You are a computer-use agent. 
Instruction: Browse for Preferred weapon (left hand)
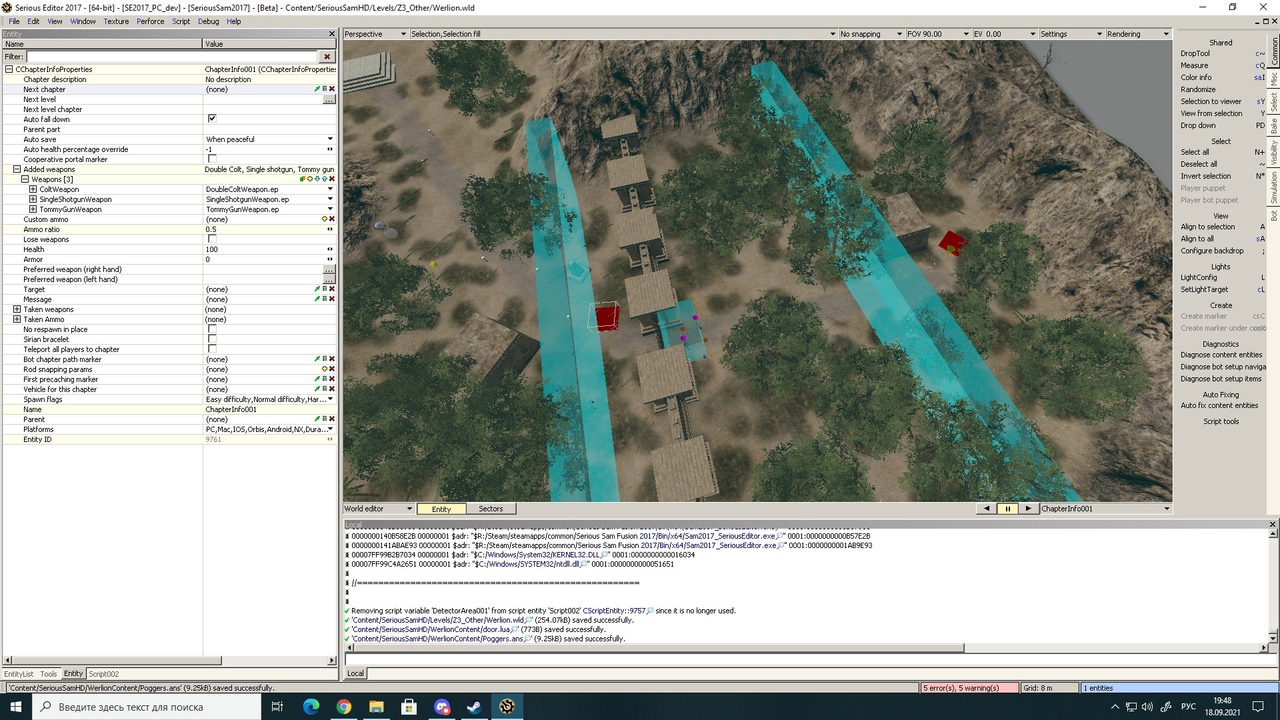click(x=329, y=279)
